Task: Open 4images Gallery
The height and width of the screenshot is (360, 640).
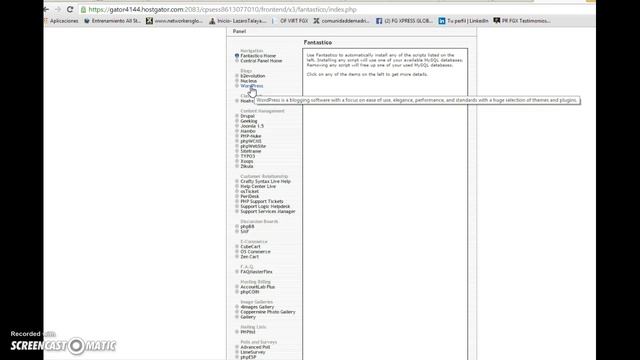Action: pos(257,307)
